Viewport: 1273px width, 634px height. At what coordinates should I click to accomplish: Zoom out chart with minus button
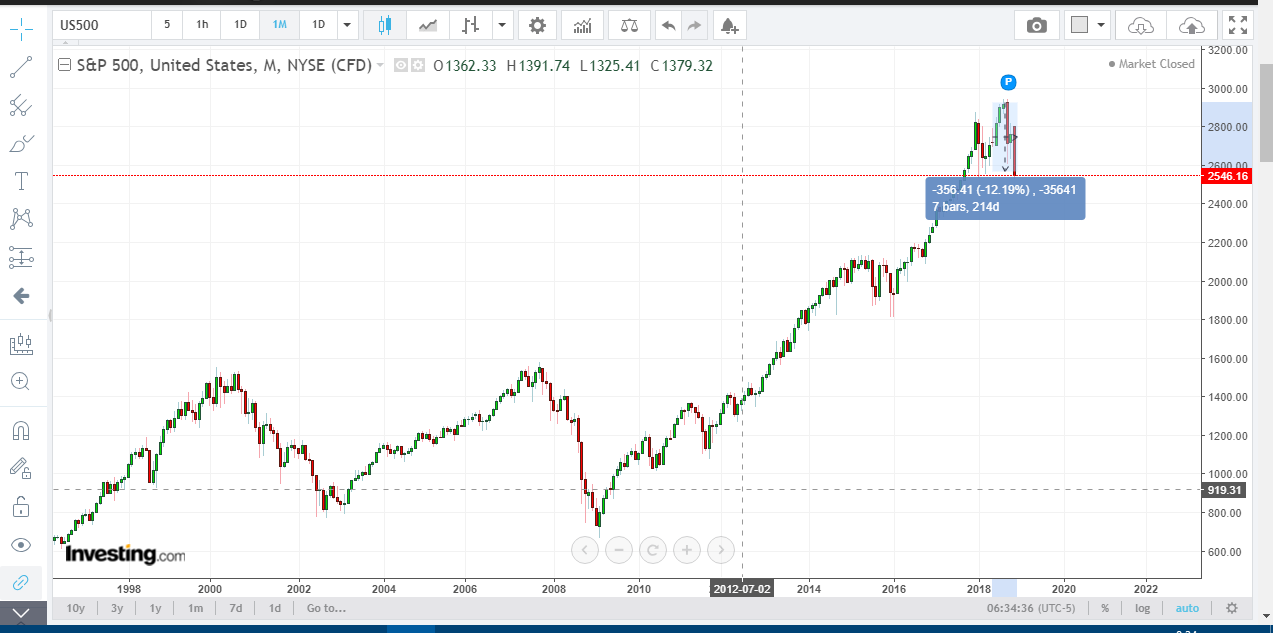coord(619,549)
